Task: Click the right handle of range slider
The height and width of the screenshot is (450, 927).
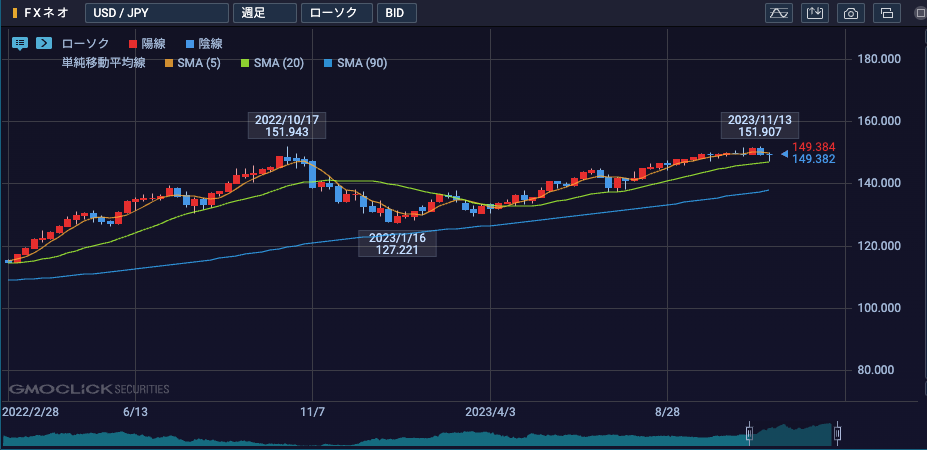Action: tap(838, 433)
